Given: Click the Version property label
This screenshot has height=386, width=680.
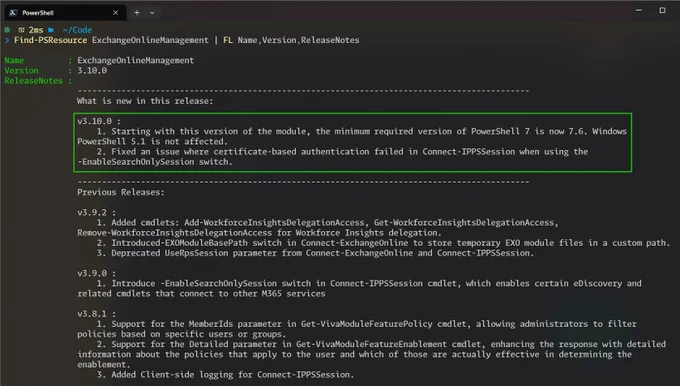Looking at the screenshot, I should (x=22, y=70).
